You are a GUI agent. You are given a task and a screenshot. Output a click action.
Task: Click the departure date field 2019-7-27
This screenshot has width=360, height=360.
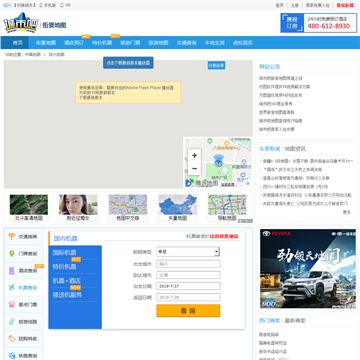[188, 286]
